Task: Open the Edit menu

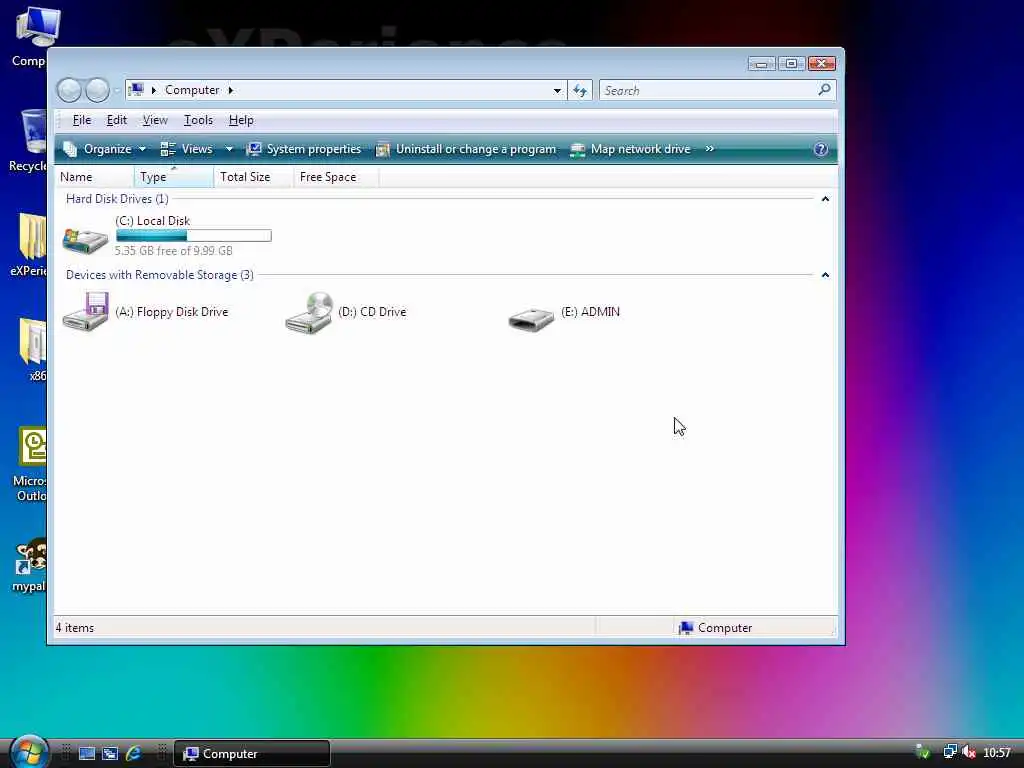Action: click(x=117, y=120)
